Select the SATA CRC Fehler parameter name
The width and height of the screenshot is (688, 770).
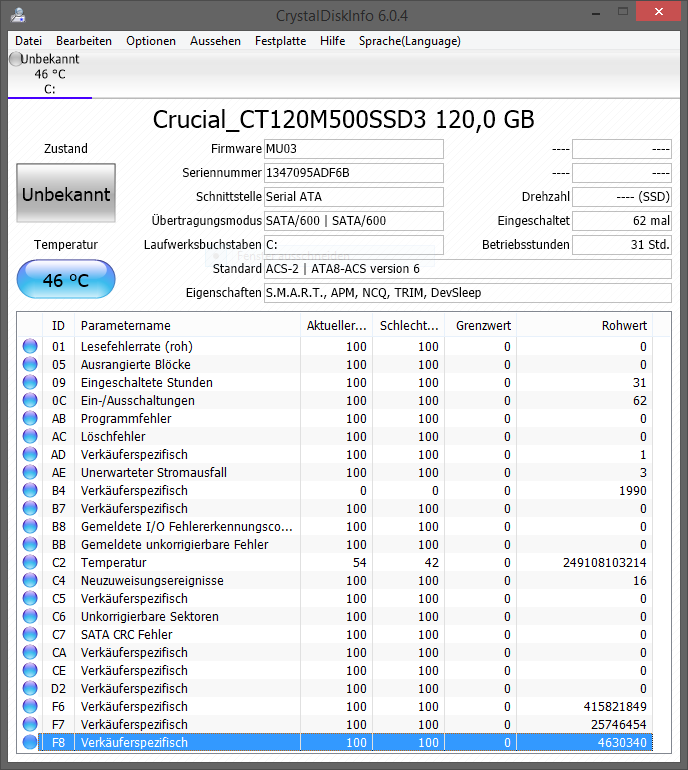coord(127,635)
